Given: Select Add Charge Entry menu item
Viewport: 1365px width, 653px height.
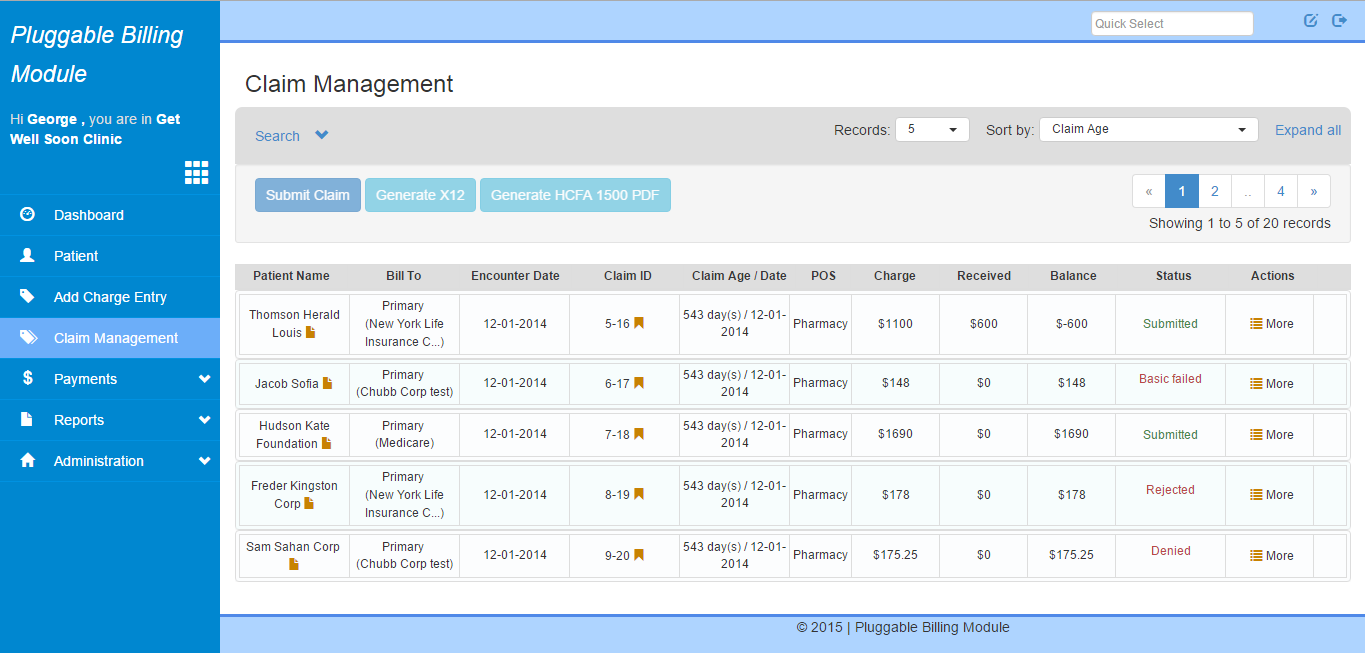Looking at the screenshot, I should click(110, 297).
